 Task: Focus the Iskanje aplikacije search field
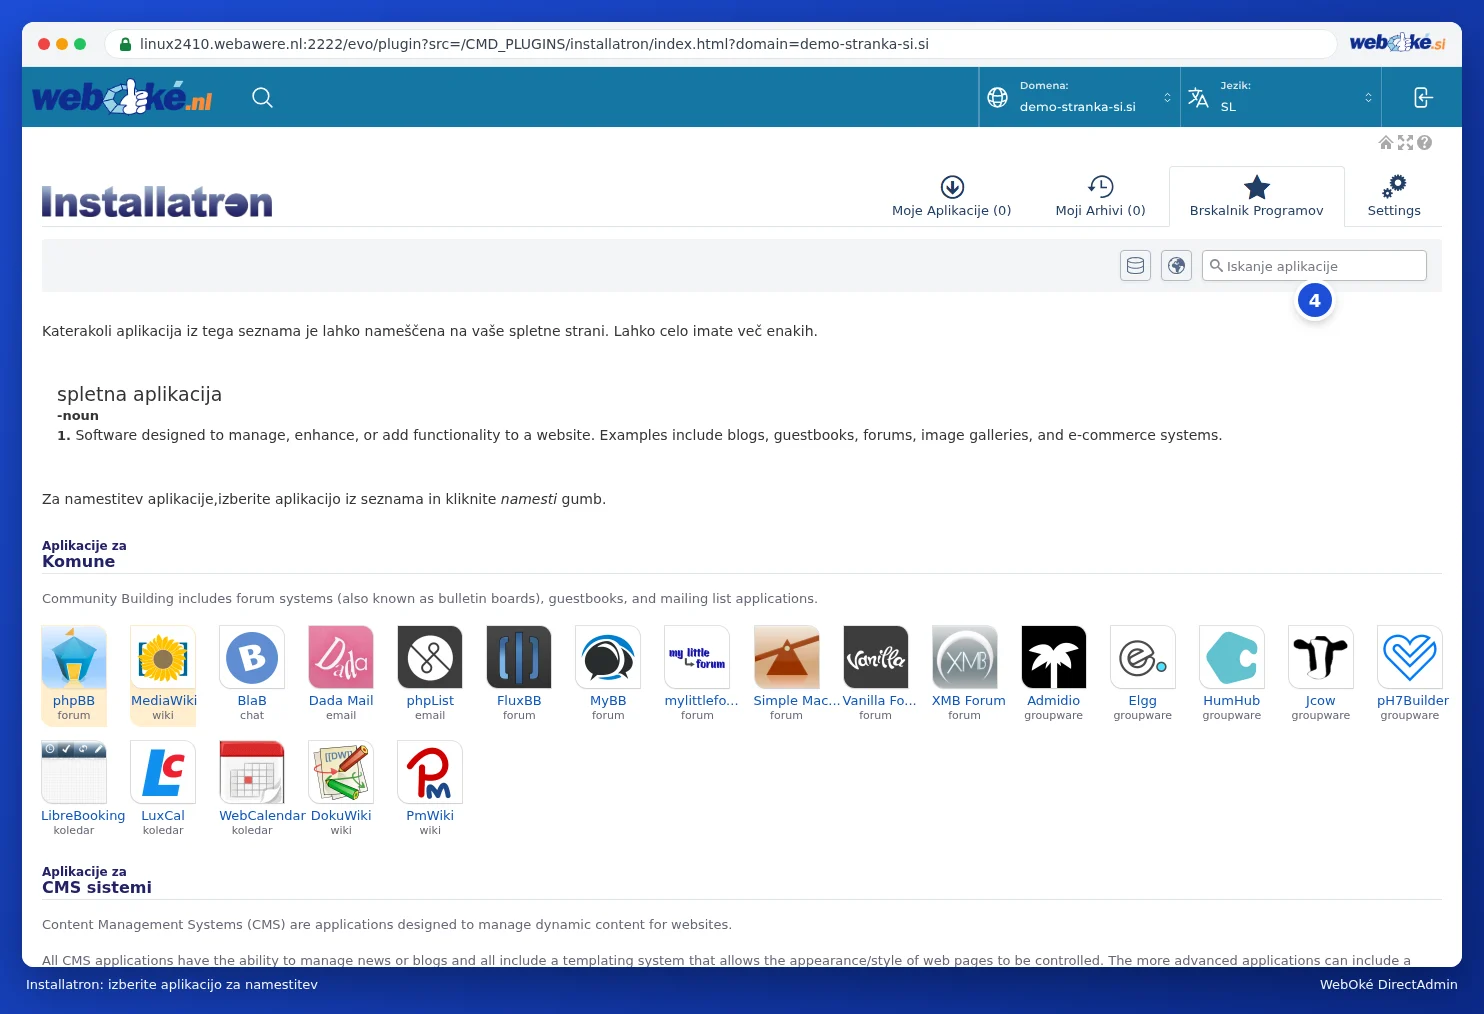1314,266
